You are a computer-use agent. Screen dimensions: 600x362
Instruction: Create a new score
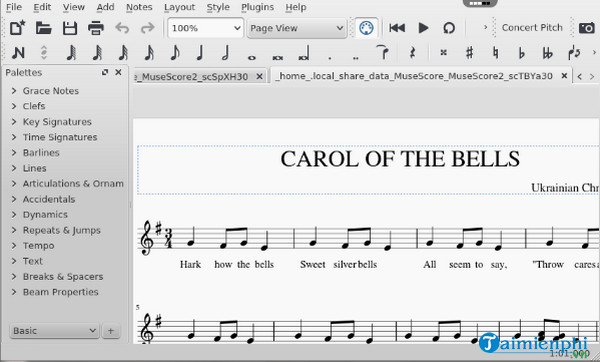(x=17, y=28)
